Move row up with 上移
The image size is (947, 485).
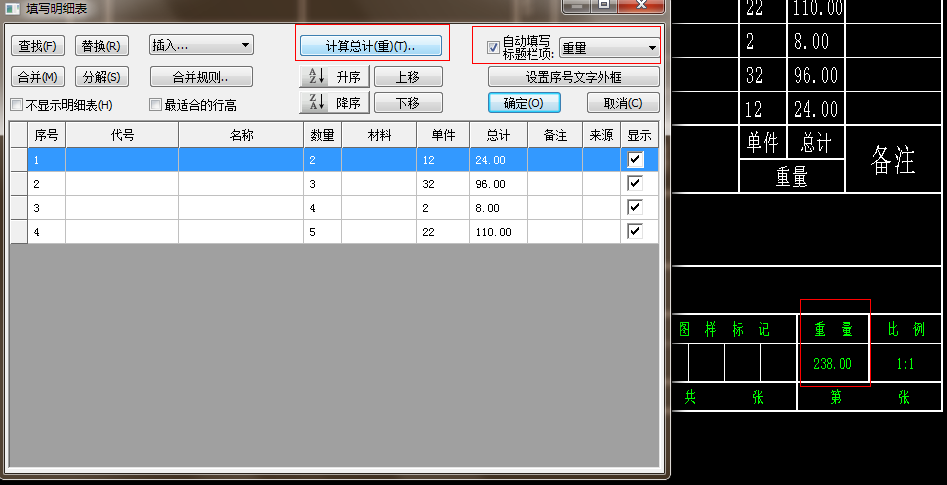(408, 77)
